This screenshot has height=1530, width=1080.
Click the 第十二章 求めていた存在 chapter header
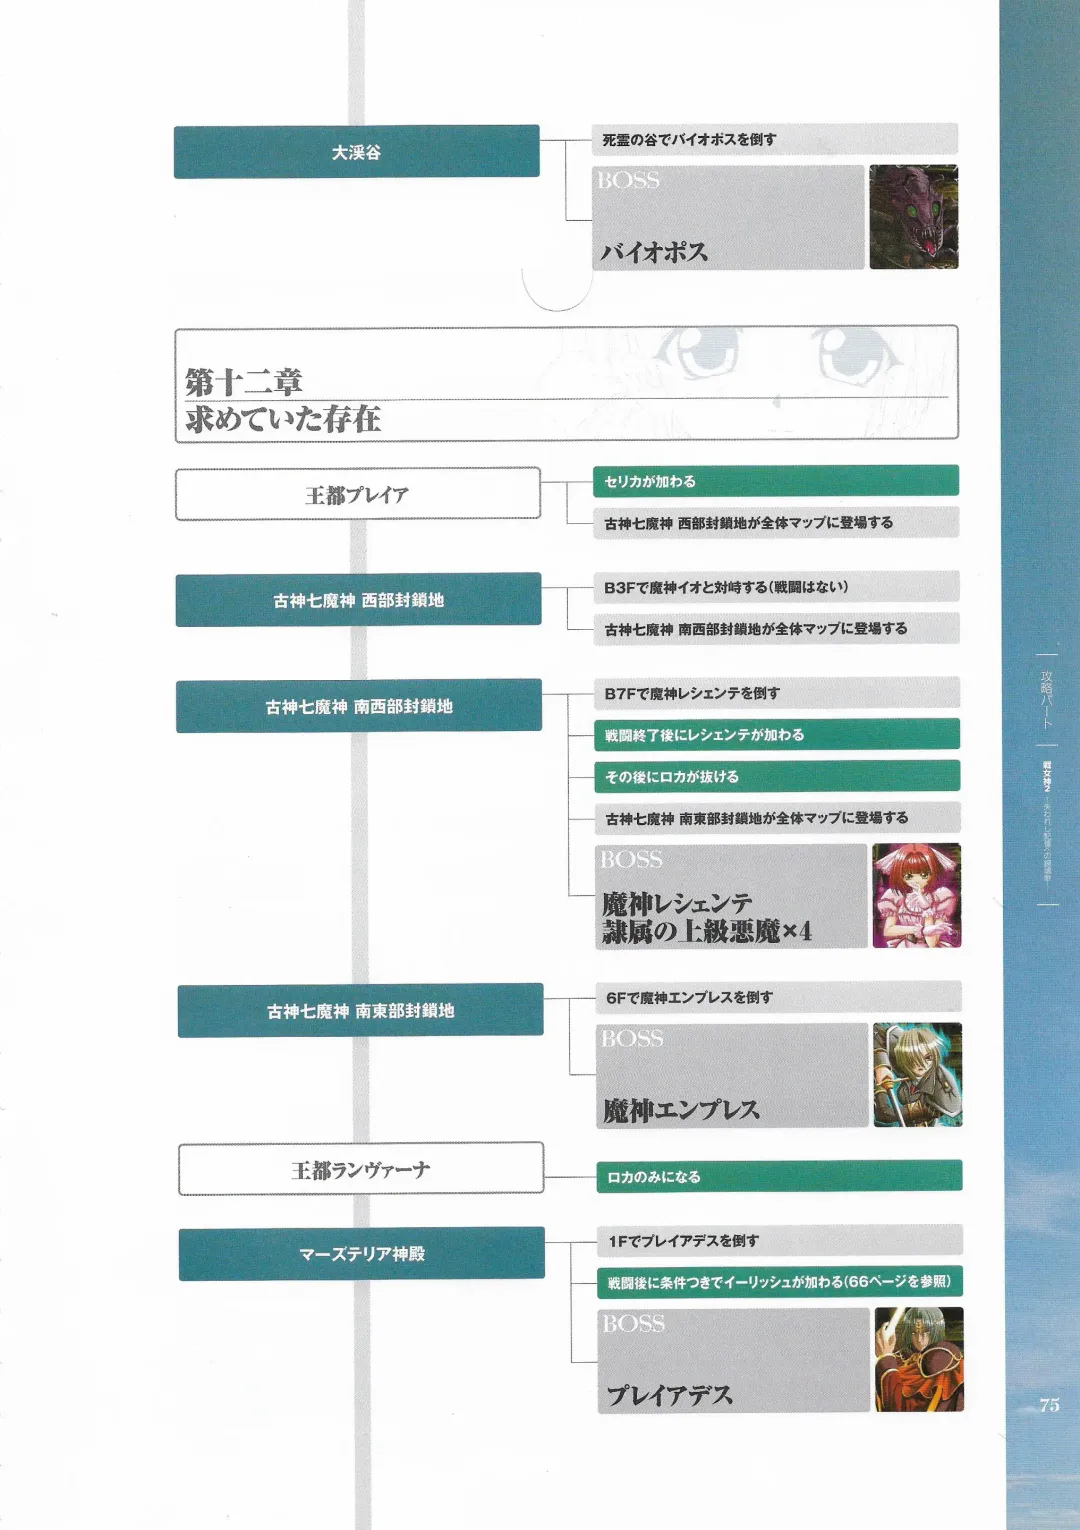click(x=566, y=383)
